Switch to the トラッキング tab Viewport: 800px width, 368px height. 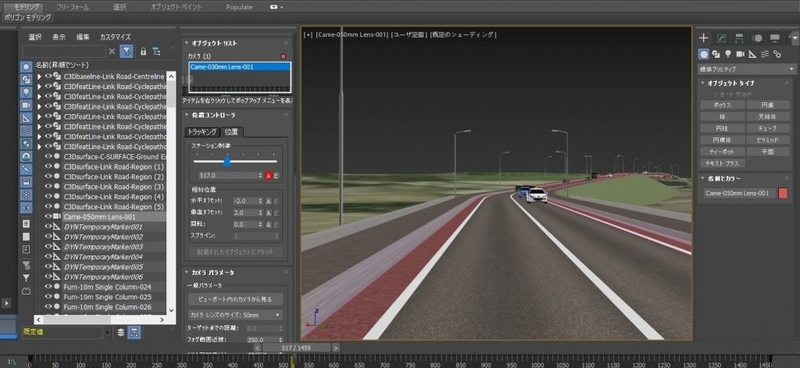pos(203,132)
